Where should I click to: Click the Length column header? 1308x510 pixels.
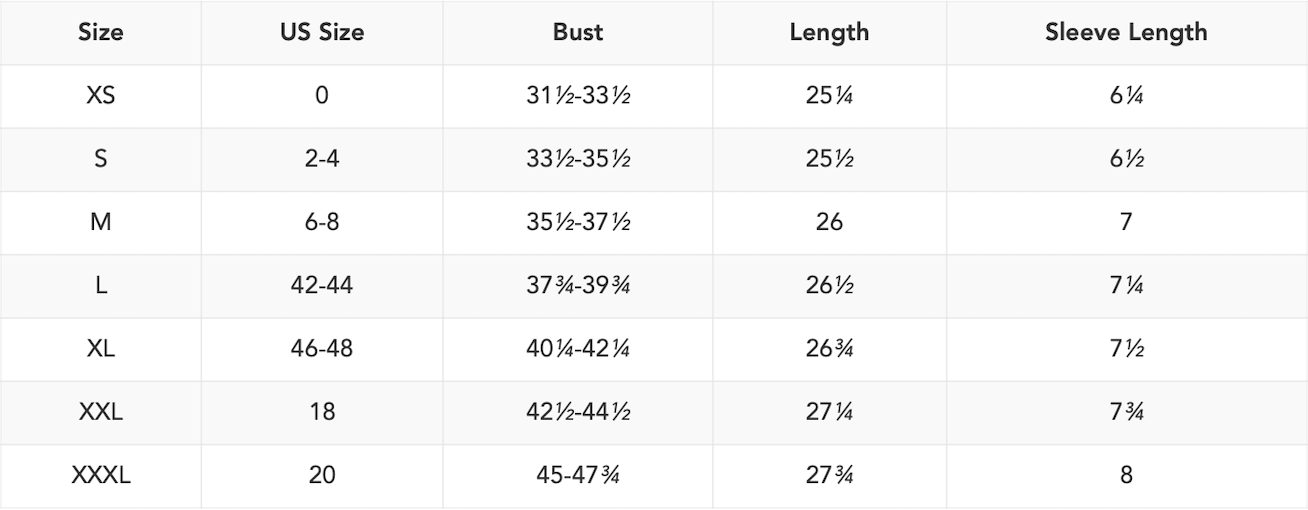click(x=829, y=32)
